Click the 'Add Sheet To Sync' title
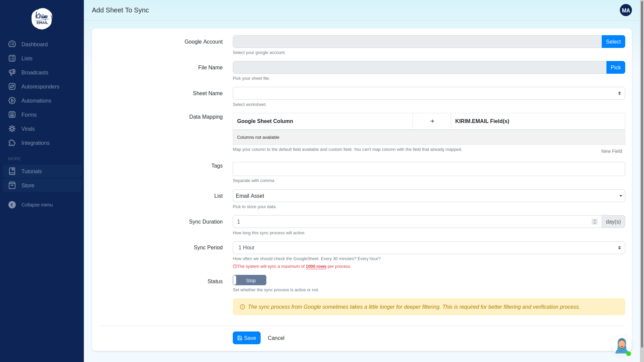 point(120,10)
